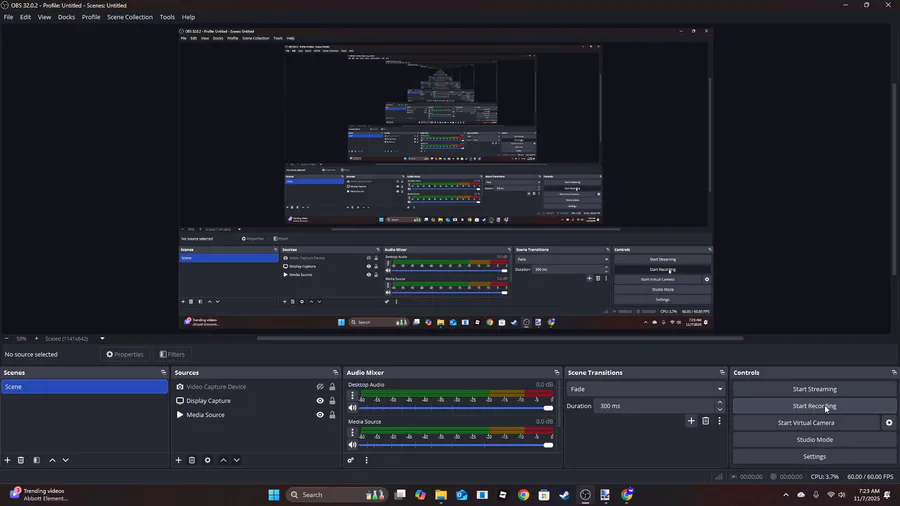This screenshot has height=506, width=900.
Task: Click Start Virtual Camera button
Action: point(806,423)
